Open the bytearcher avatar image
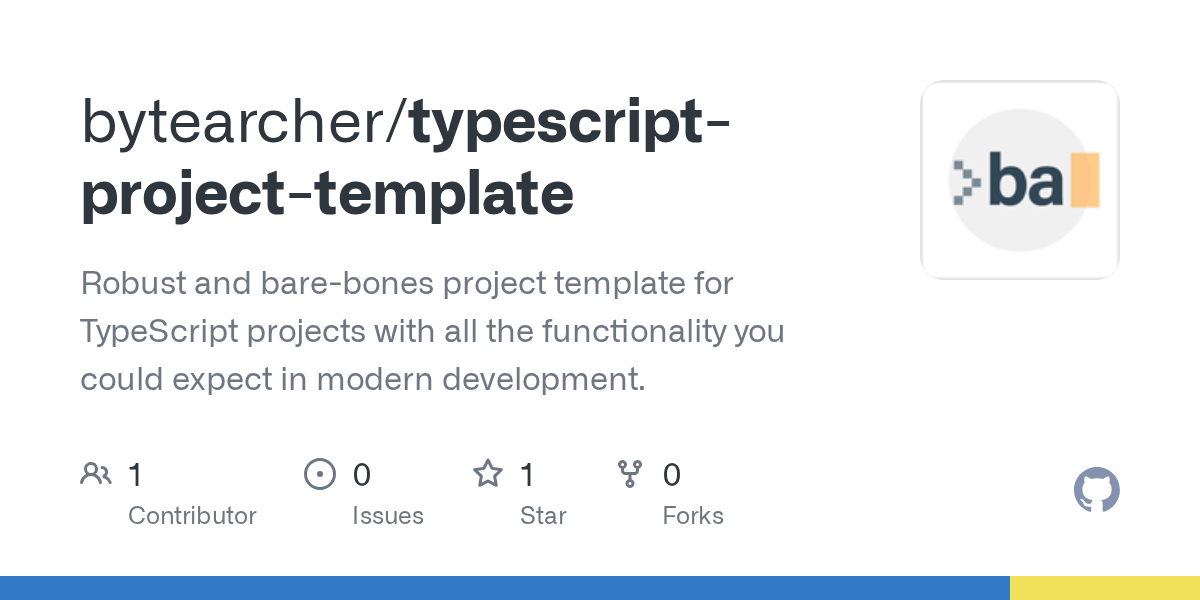 point(1020,180)
